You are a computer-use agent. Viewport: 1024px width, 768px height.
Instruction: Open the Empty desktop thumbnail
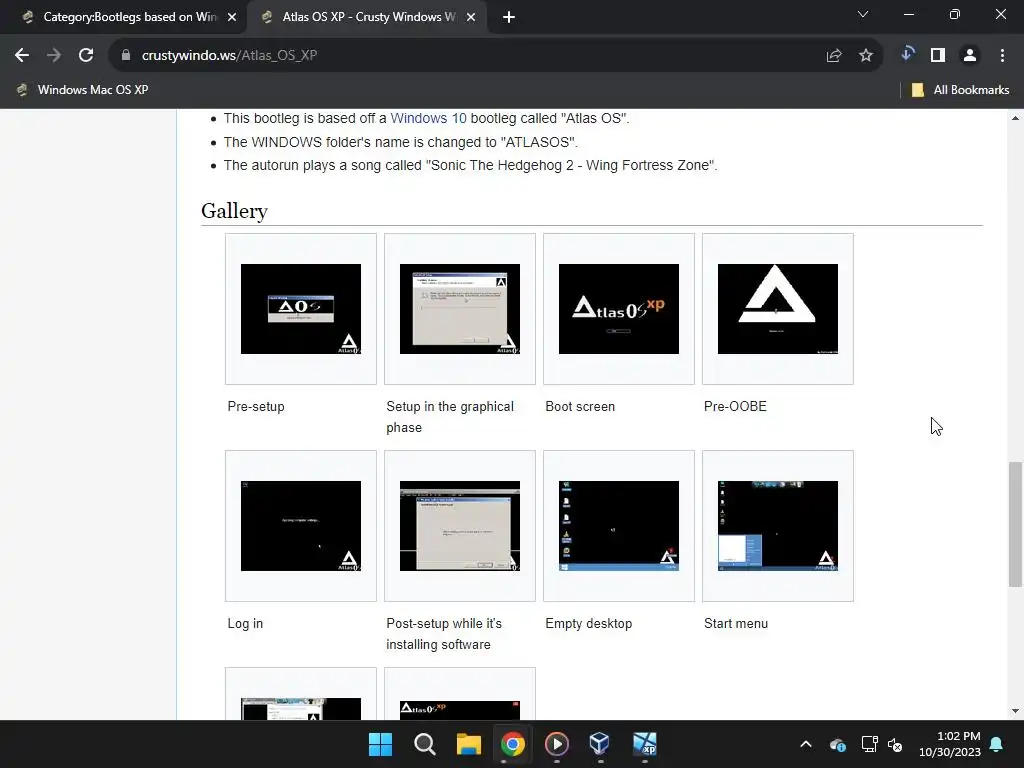pyautogui.click(x=618, y=526)
